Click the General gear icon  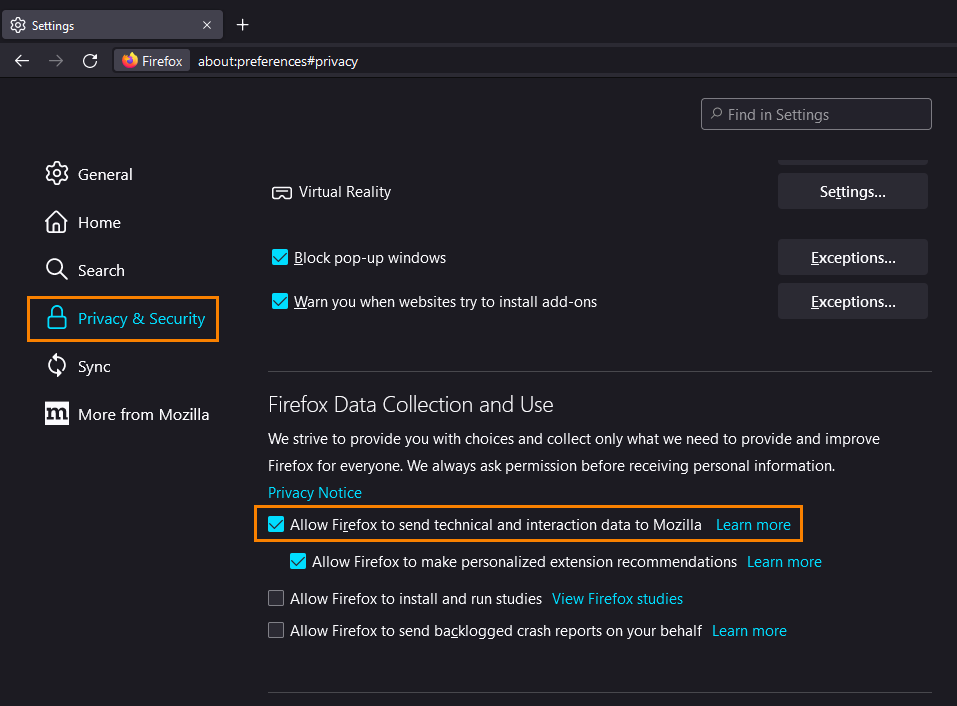(x=57, y=174)
